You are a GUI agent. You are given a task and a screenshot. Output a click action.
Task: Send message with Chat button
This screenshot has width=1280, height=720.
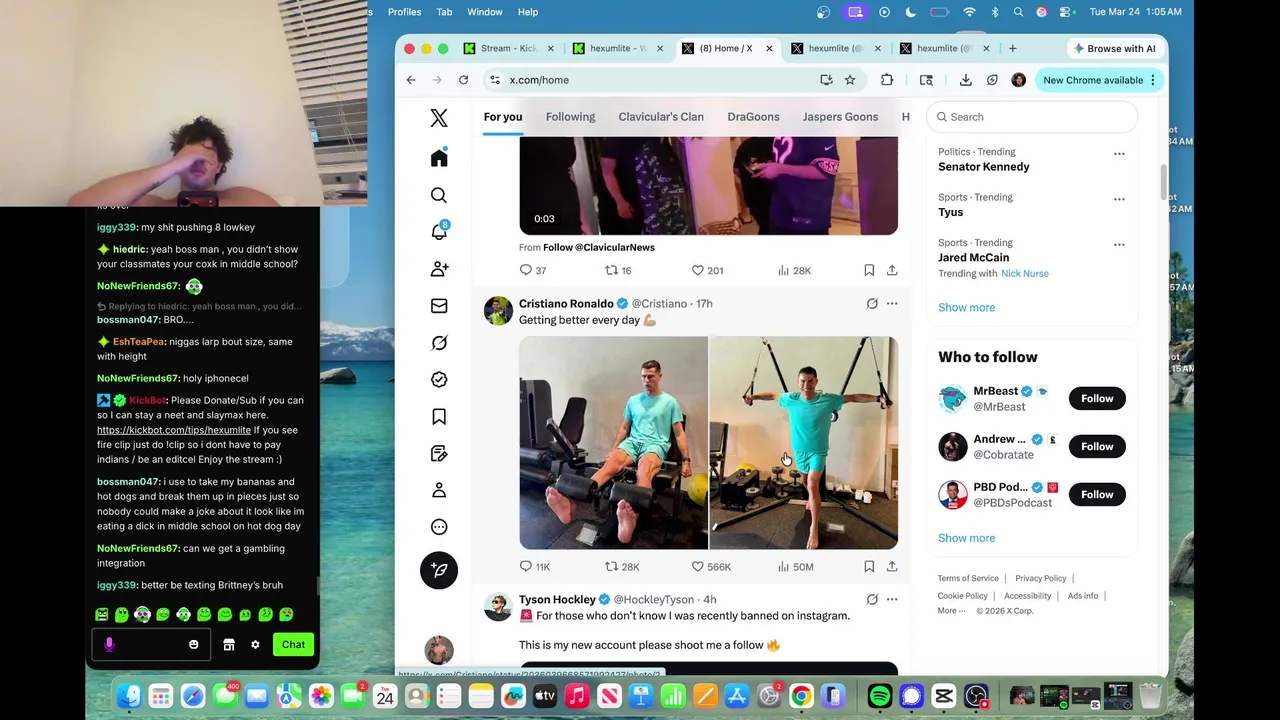coord(293,645)
